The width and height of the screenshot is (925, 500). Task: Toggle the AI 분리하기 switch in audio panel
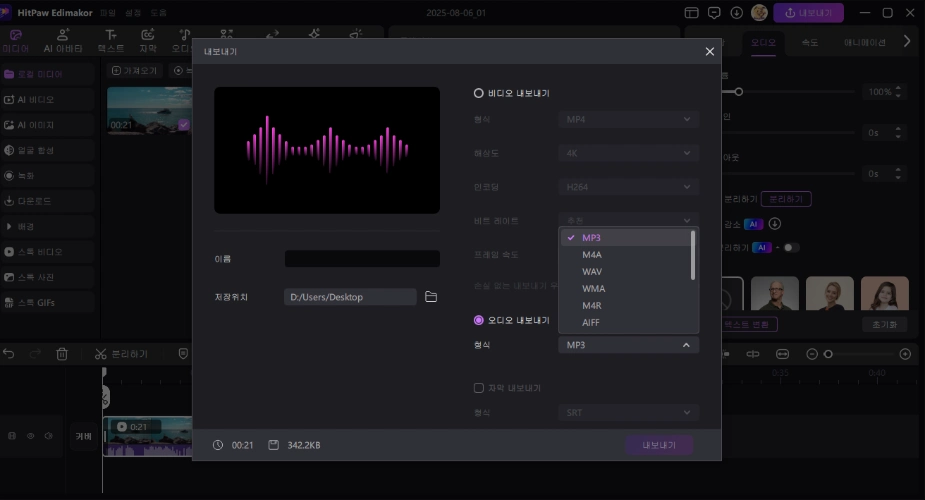point(791,248)
